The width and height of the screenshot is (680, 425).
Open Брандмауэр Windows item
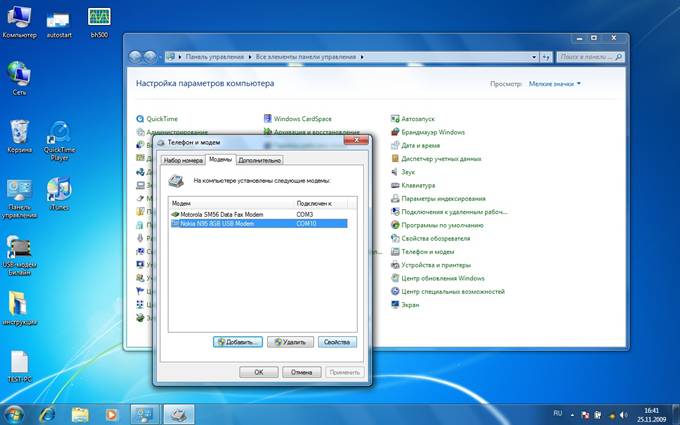click(428, 132)
